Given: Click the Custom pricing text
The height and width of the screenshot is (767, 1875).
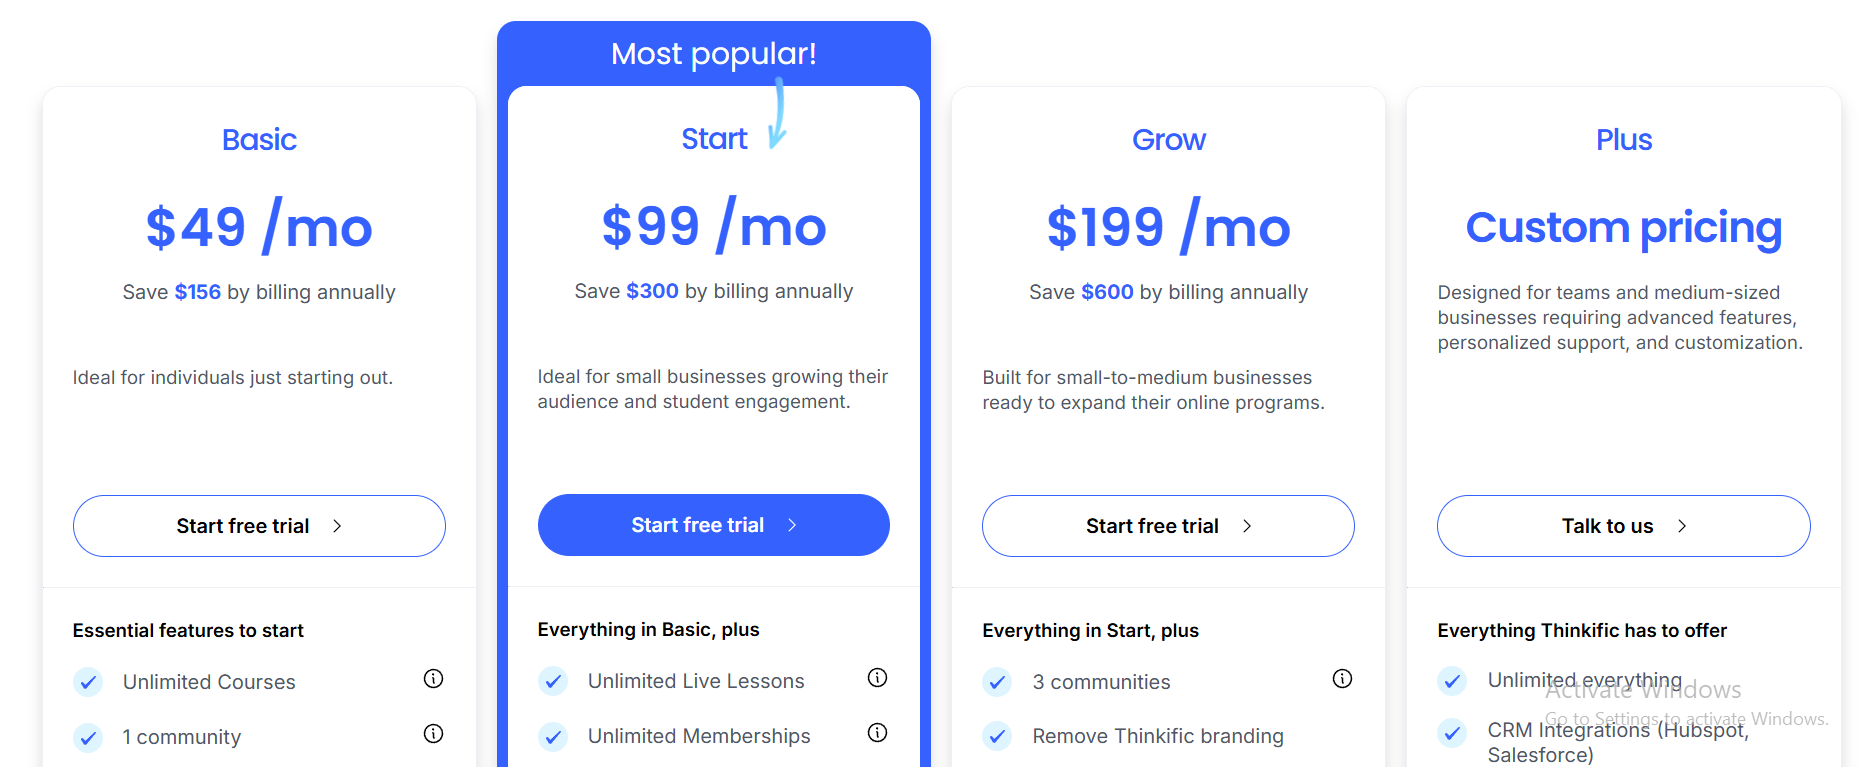Looking at the screenshot, I should click(x=1624, y=228).
